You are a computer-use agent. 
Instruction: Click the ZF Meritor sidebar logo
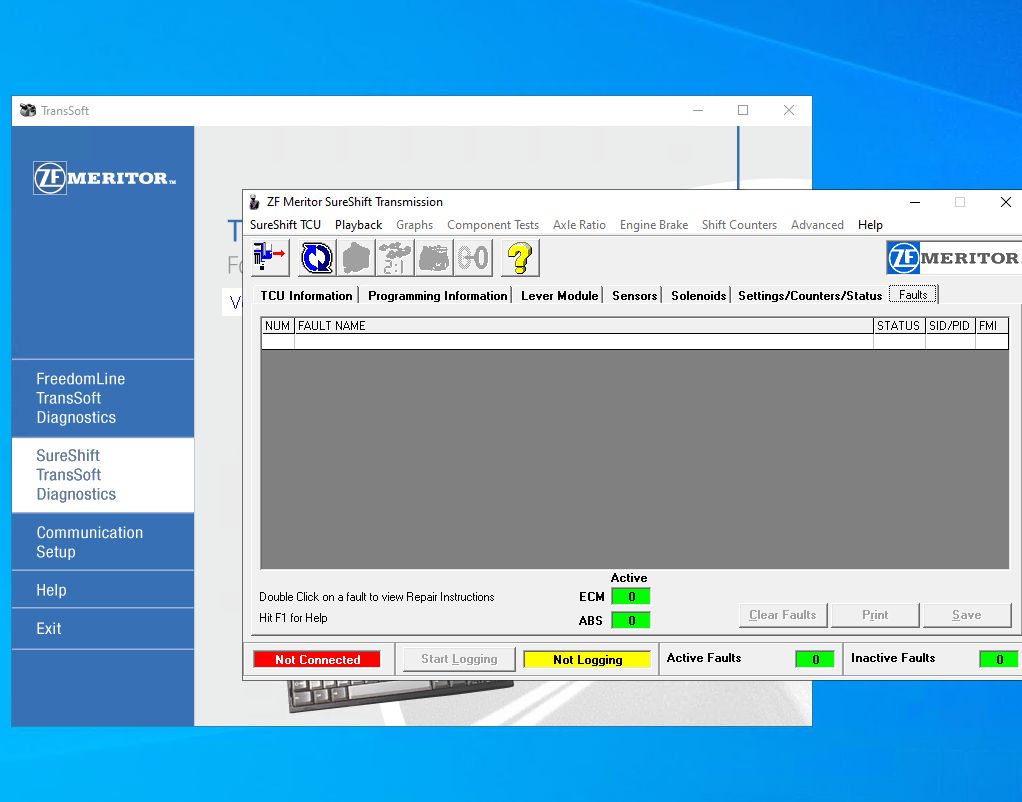tap(101, 177)
